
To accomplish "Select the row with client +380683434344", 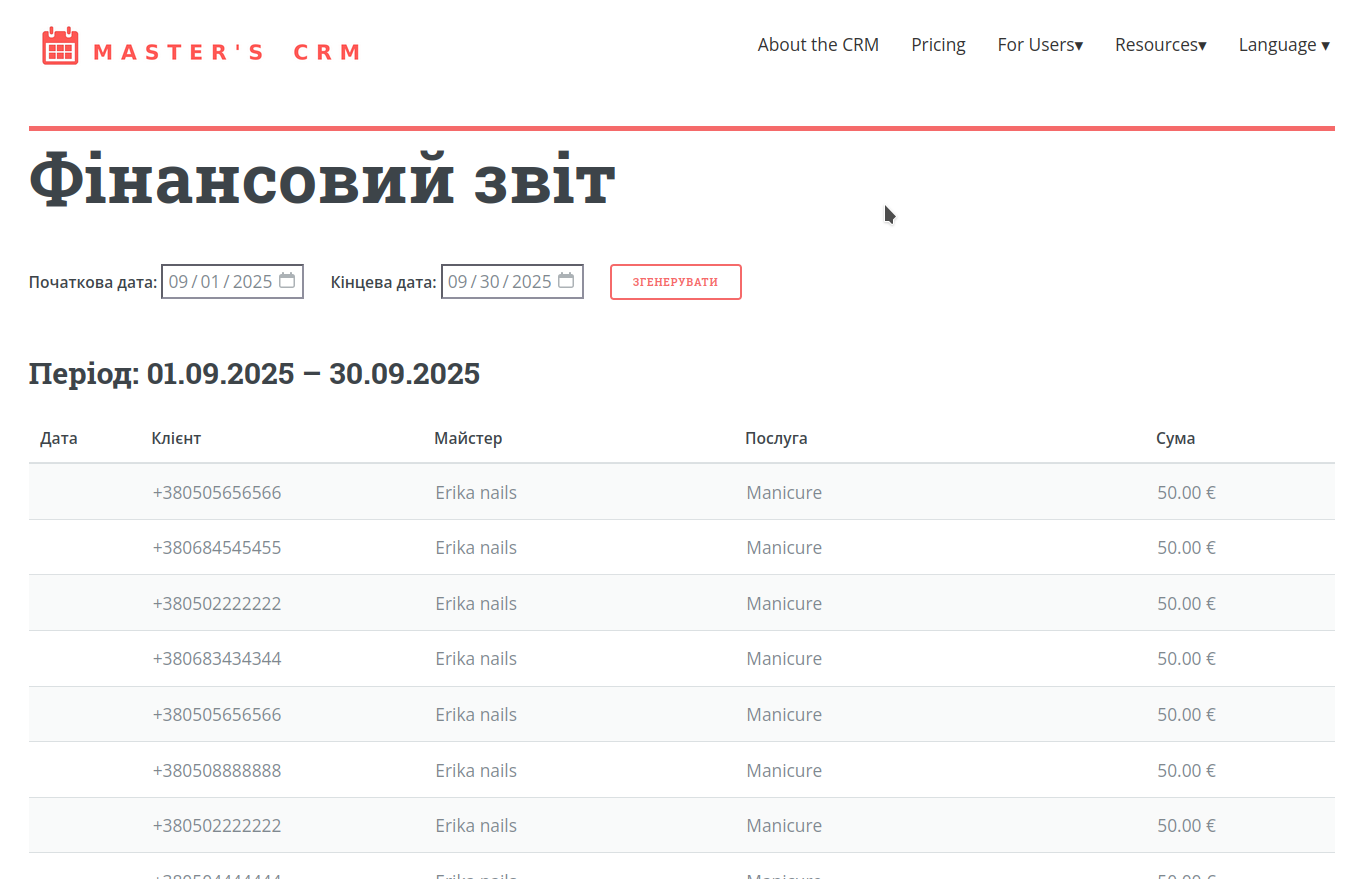I will 681,659.
